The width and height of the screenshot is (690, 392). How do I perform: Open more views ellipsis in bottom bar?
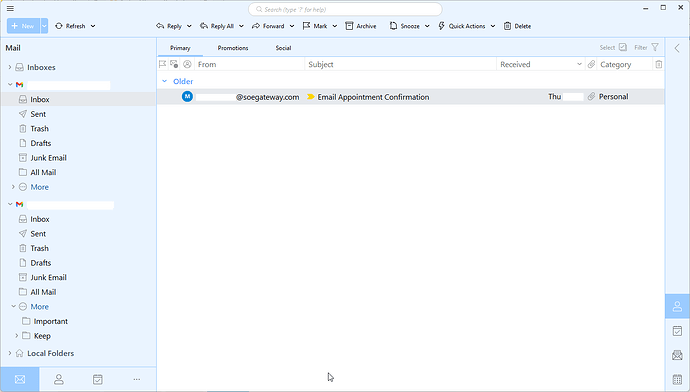coord(137,379)
